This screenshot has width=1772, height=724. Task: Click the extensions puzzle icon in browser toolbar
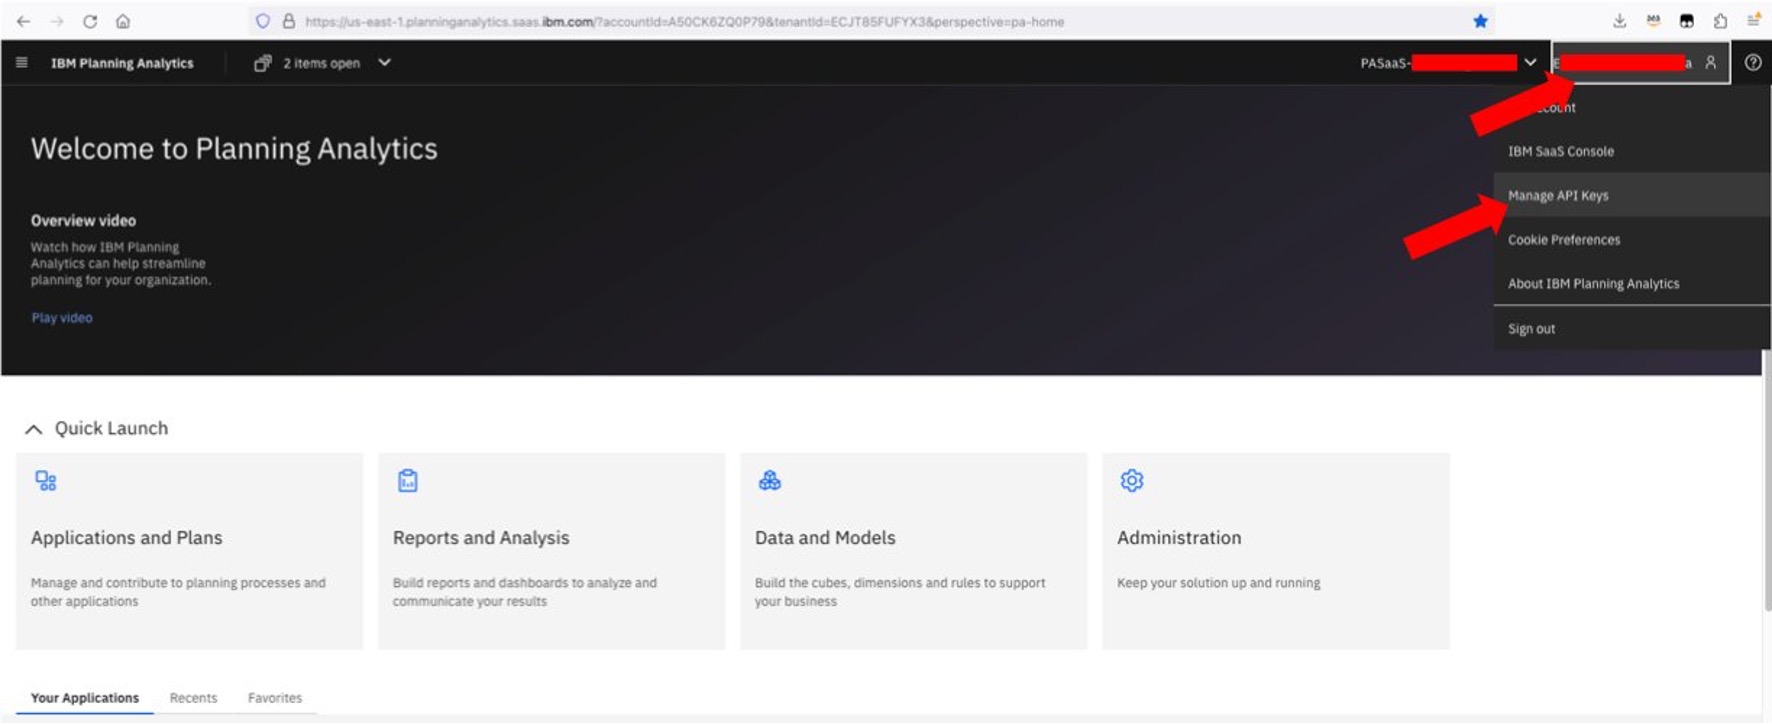pos(1721,21)
